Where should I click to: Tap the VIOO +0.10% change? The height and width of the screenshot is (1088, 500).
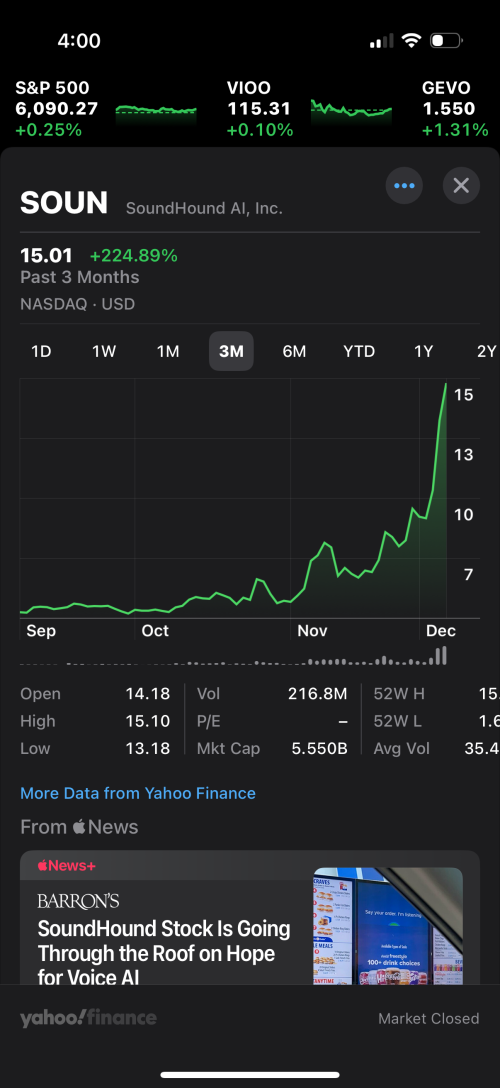point(260,130)
